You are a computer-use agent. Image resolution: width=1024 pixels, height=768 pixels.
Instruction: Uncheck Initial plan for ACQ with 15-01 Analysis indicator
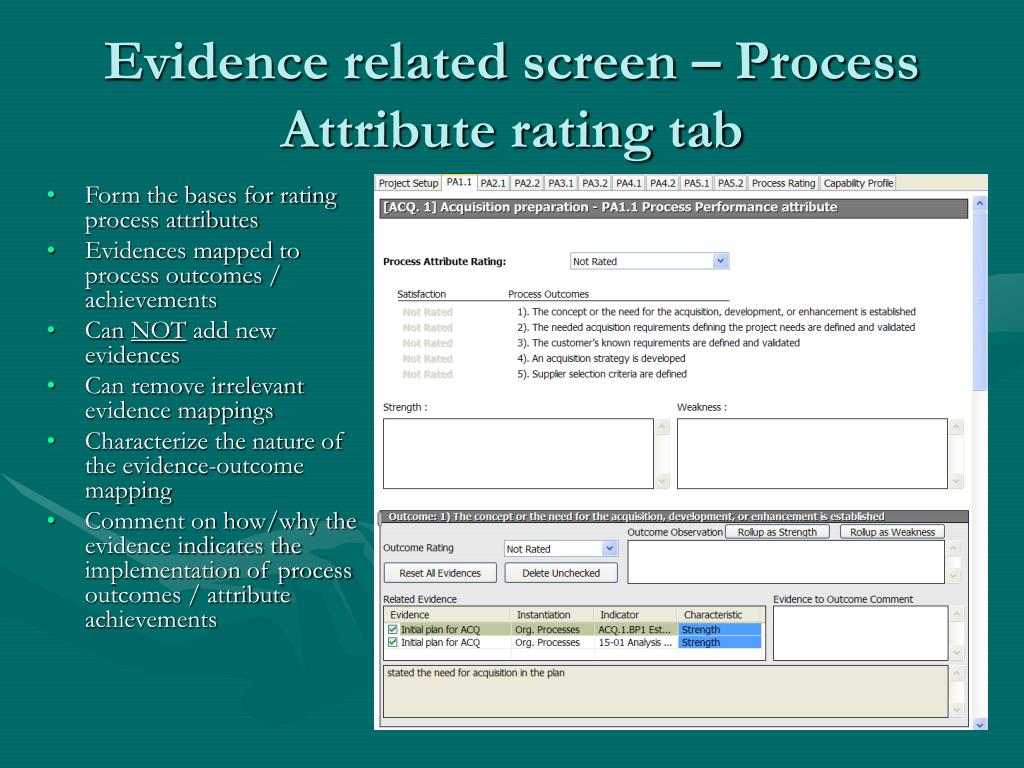(392, 643)
